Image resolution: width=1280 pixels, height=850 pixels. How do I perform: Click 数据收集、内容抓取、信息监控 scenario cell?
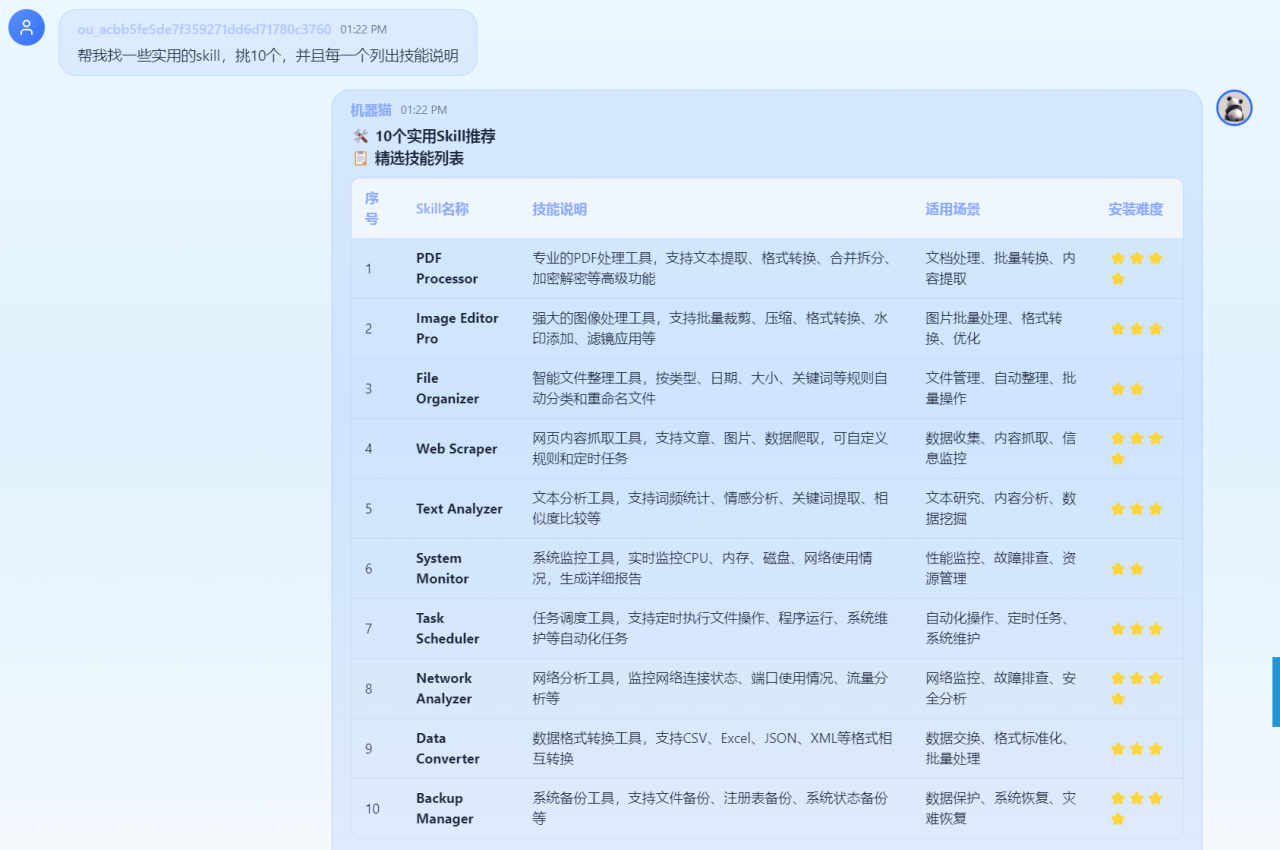[1001, 448]
